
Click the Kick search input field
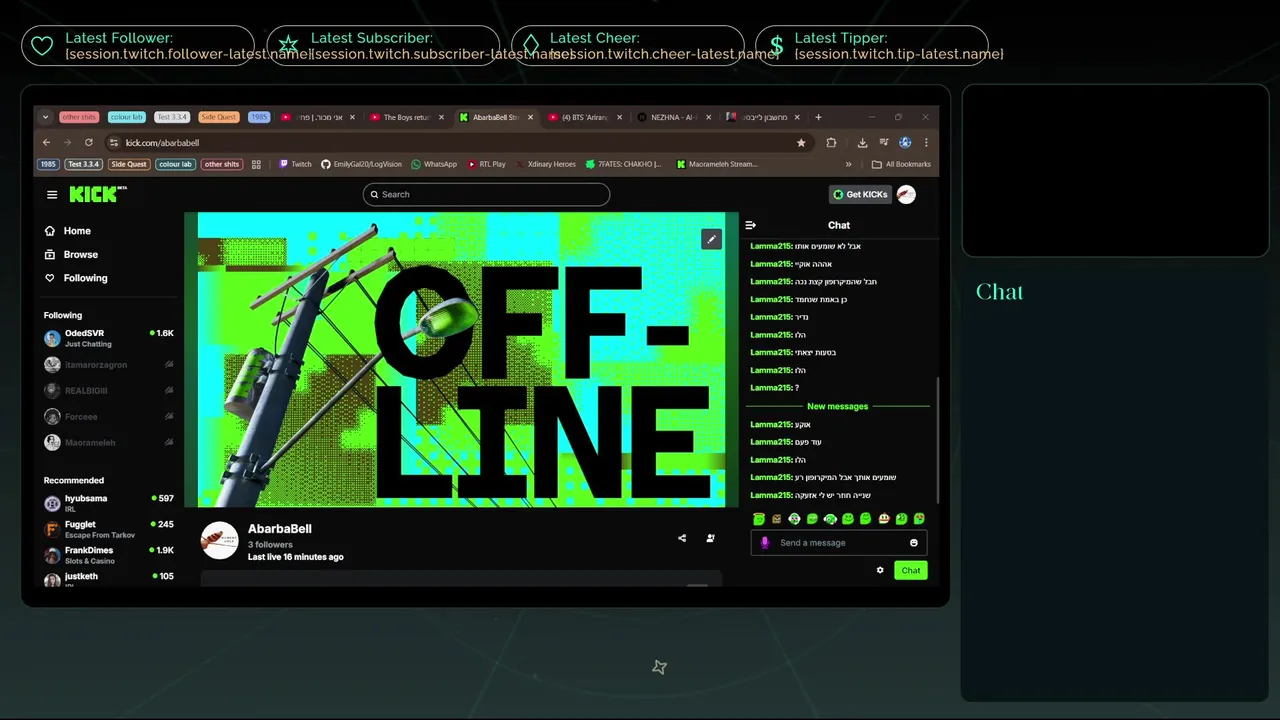point(486,194)
